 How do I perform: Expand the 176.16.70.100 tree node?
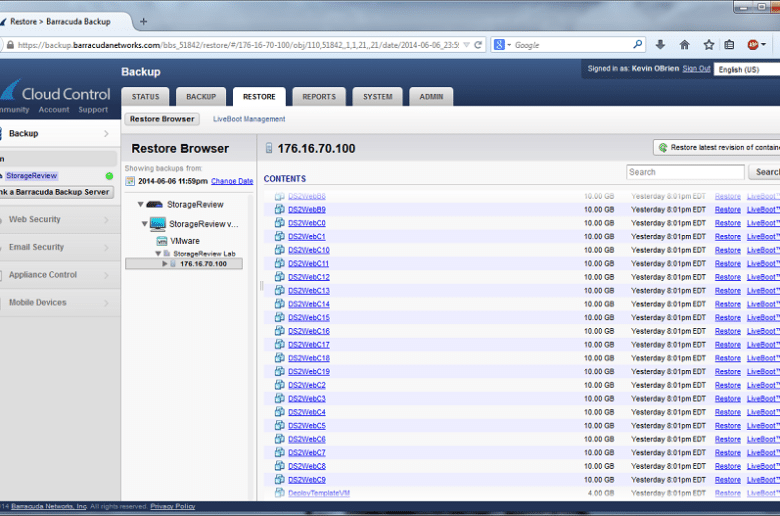(165, 264)
